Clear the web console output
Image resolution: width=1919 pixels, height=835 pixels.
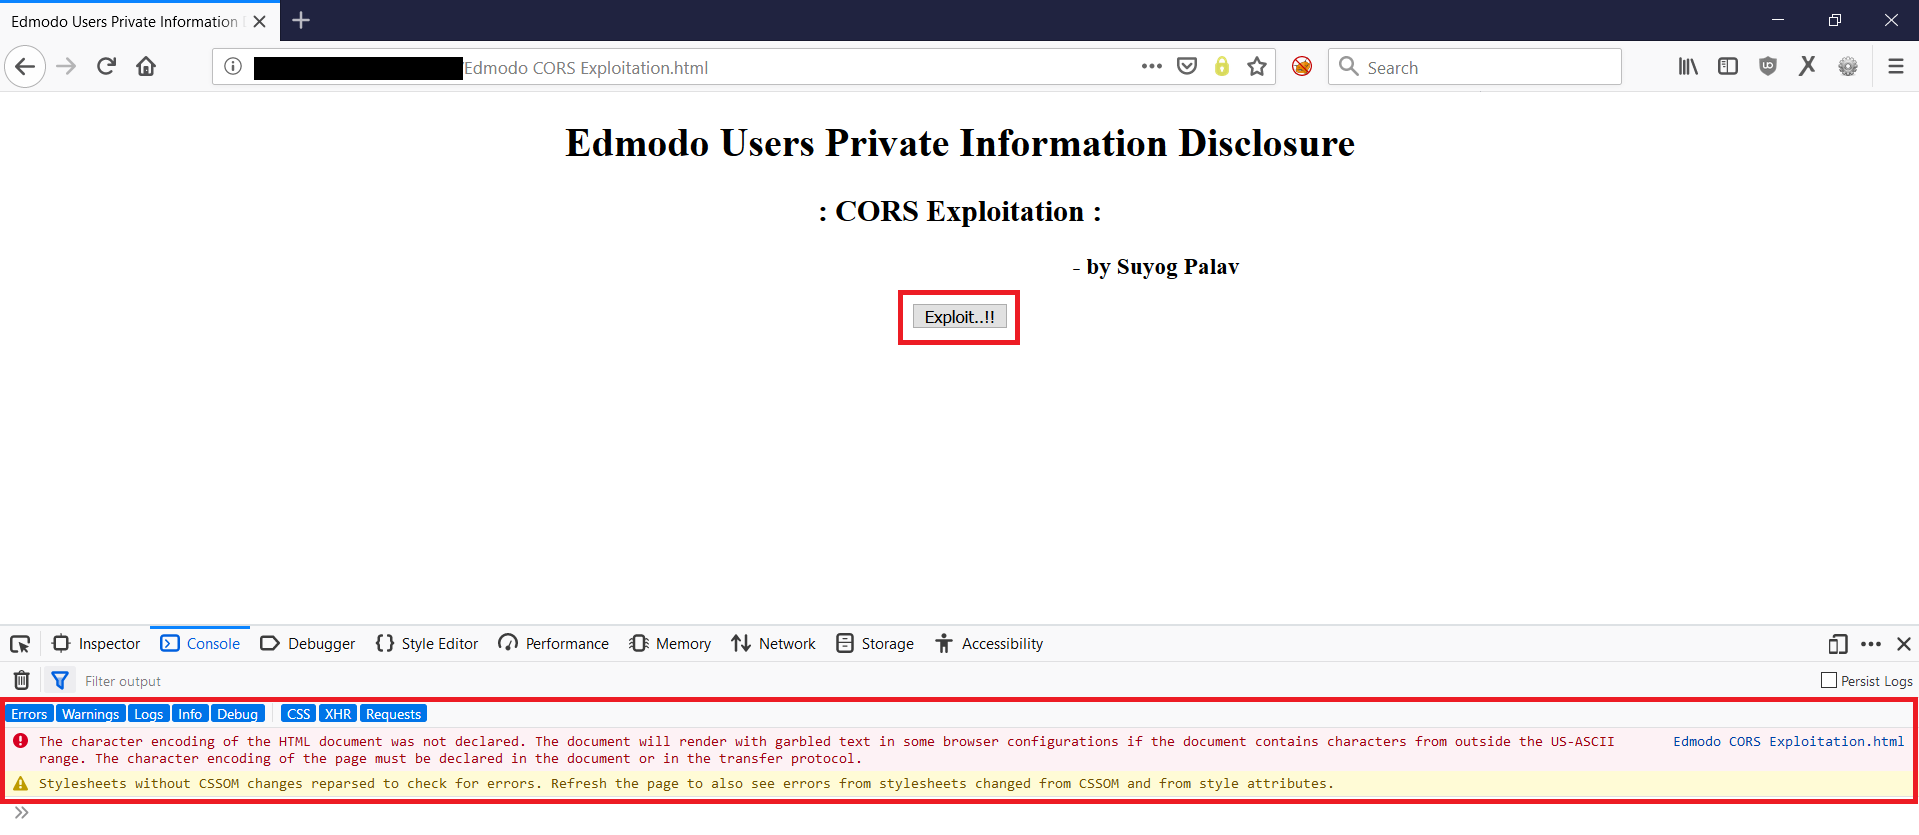click(x=21, y=681)
